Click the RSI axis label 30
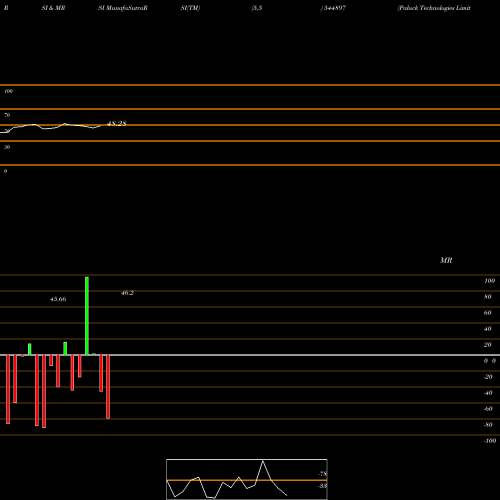 pos(7,147)
